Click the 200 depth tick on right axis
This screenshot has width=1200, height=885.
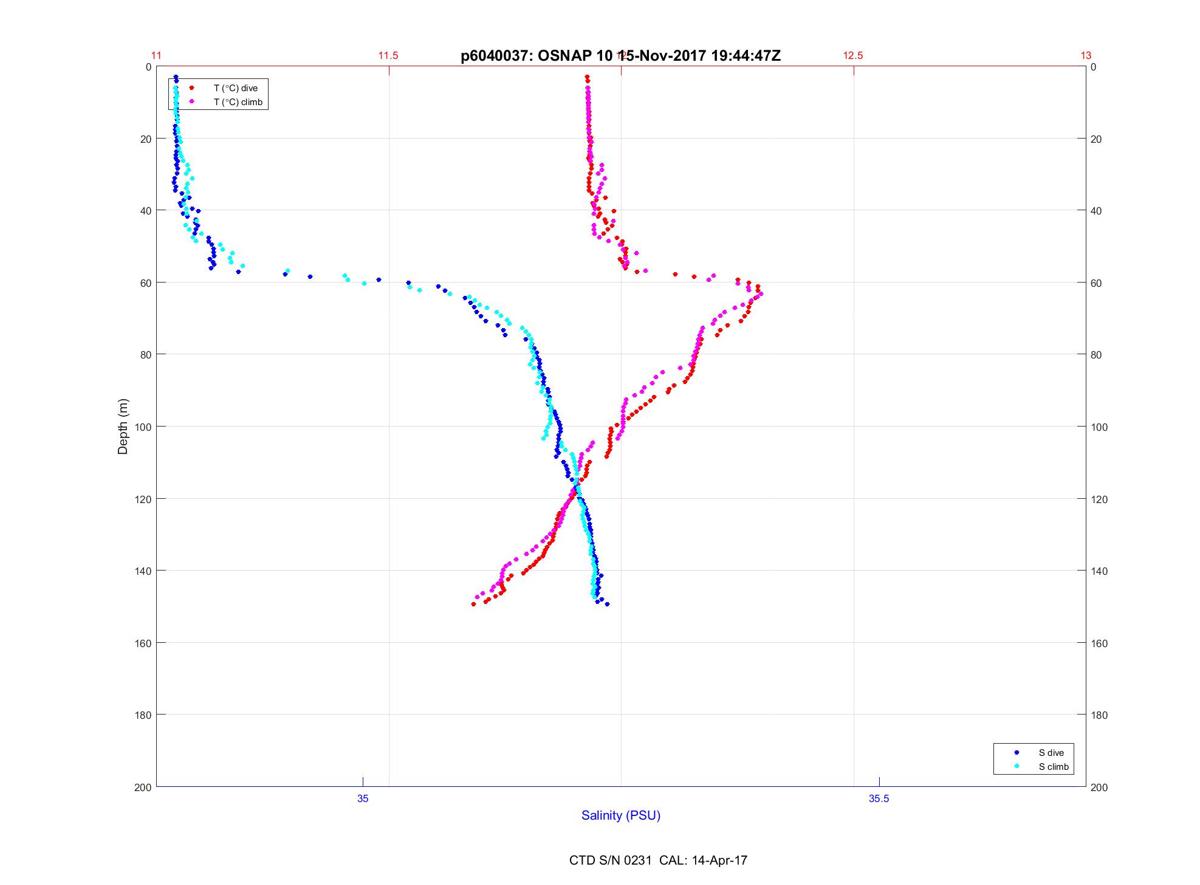[1100, 787]
